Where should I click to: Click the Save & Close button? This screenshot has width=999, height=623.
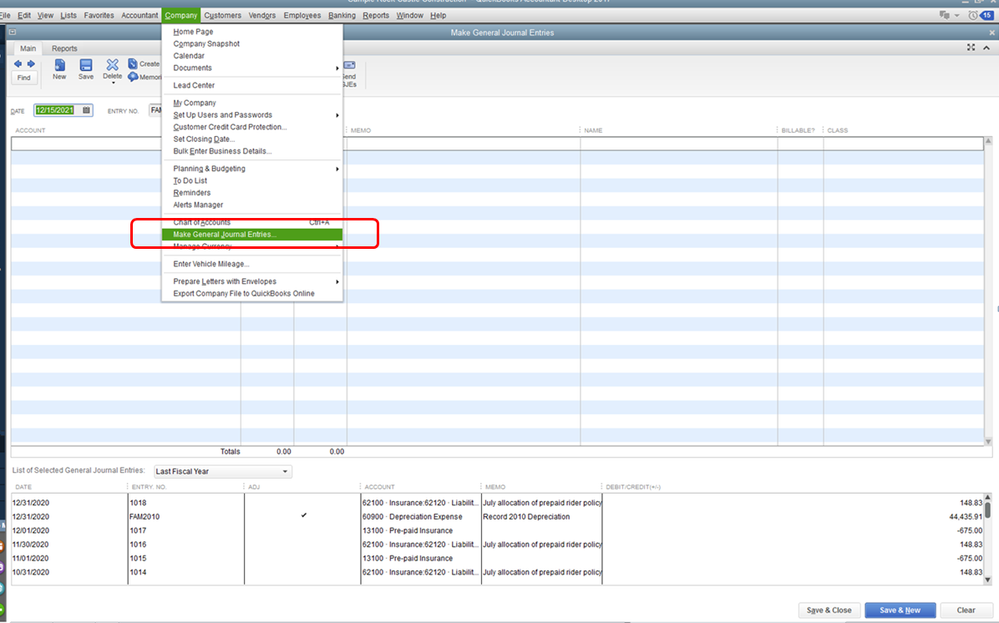tap(829, 610)
